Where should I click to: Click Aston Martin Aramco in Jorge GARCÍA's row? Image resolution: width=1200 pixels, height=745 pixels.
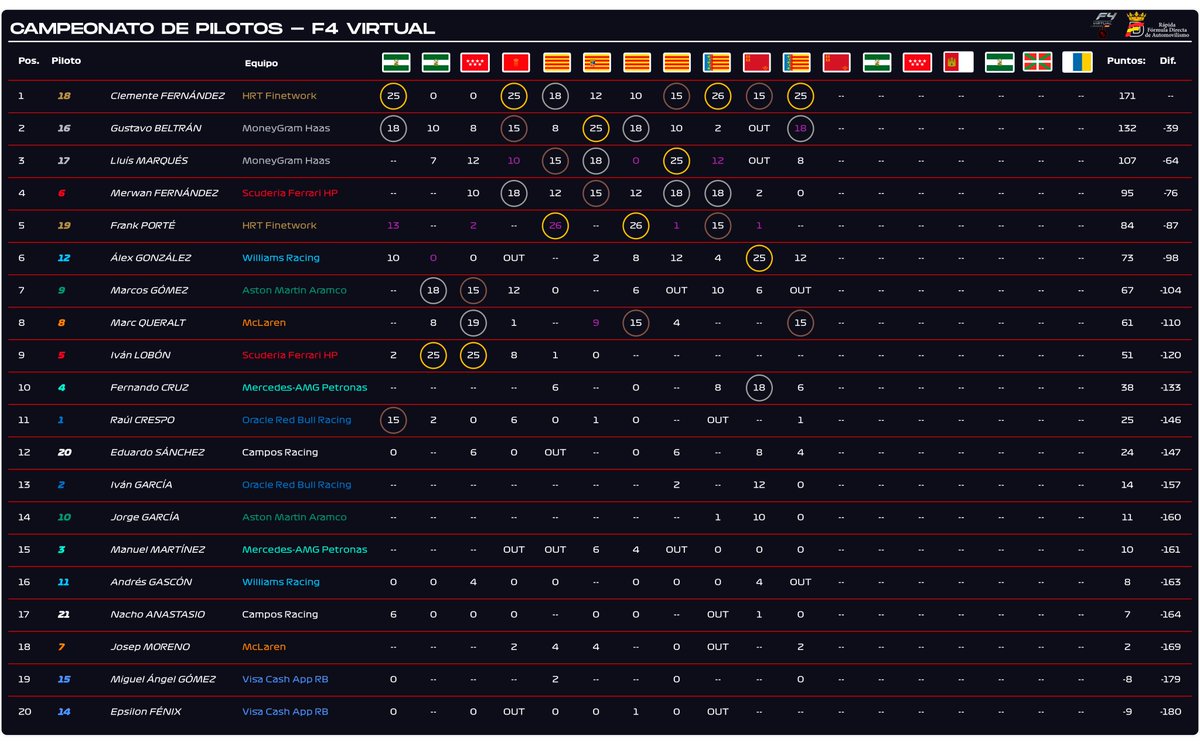click(294, 517)
